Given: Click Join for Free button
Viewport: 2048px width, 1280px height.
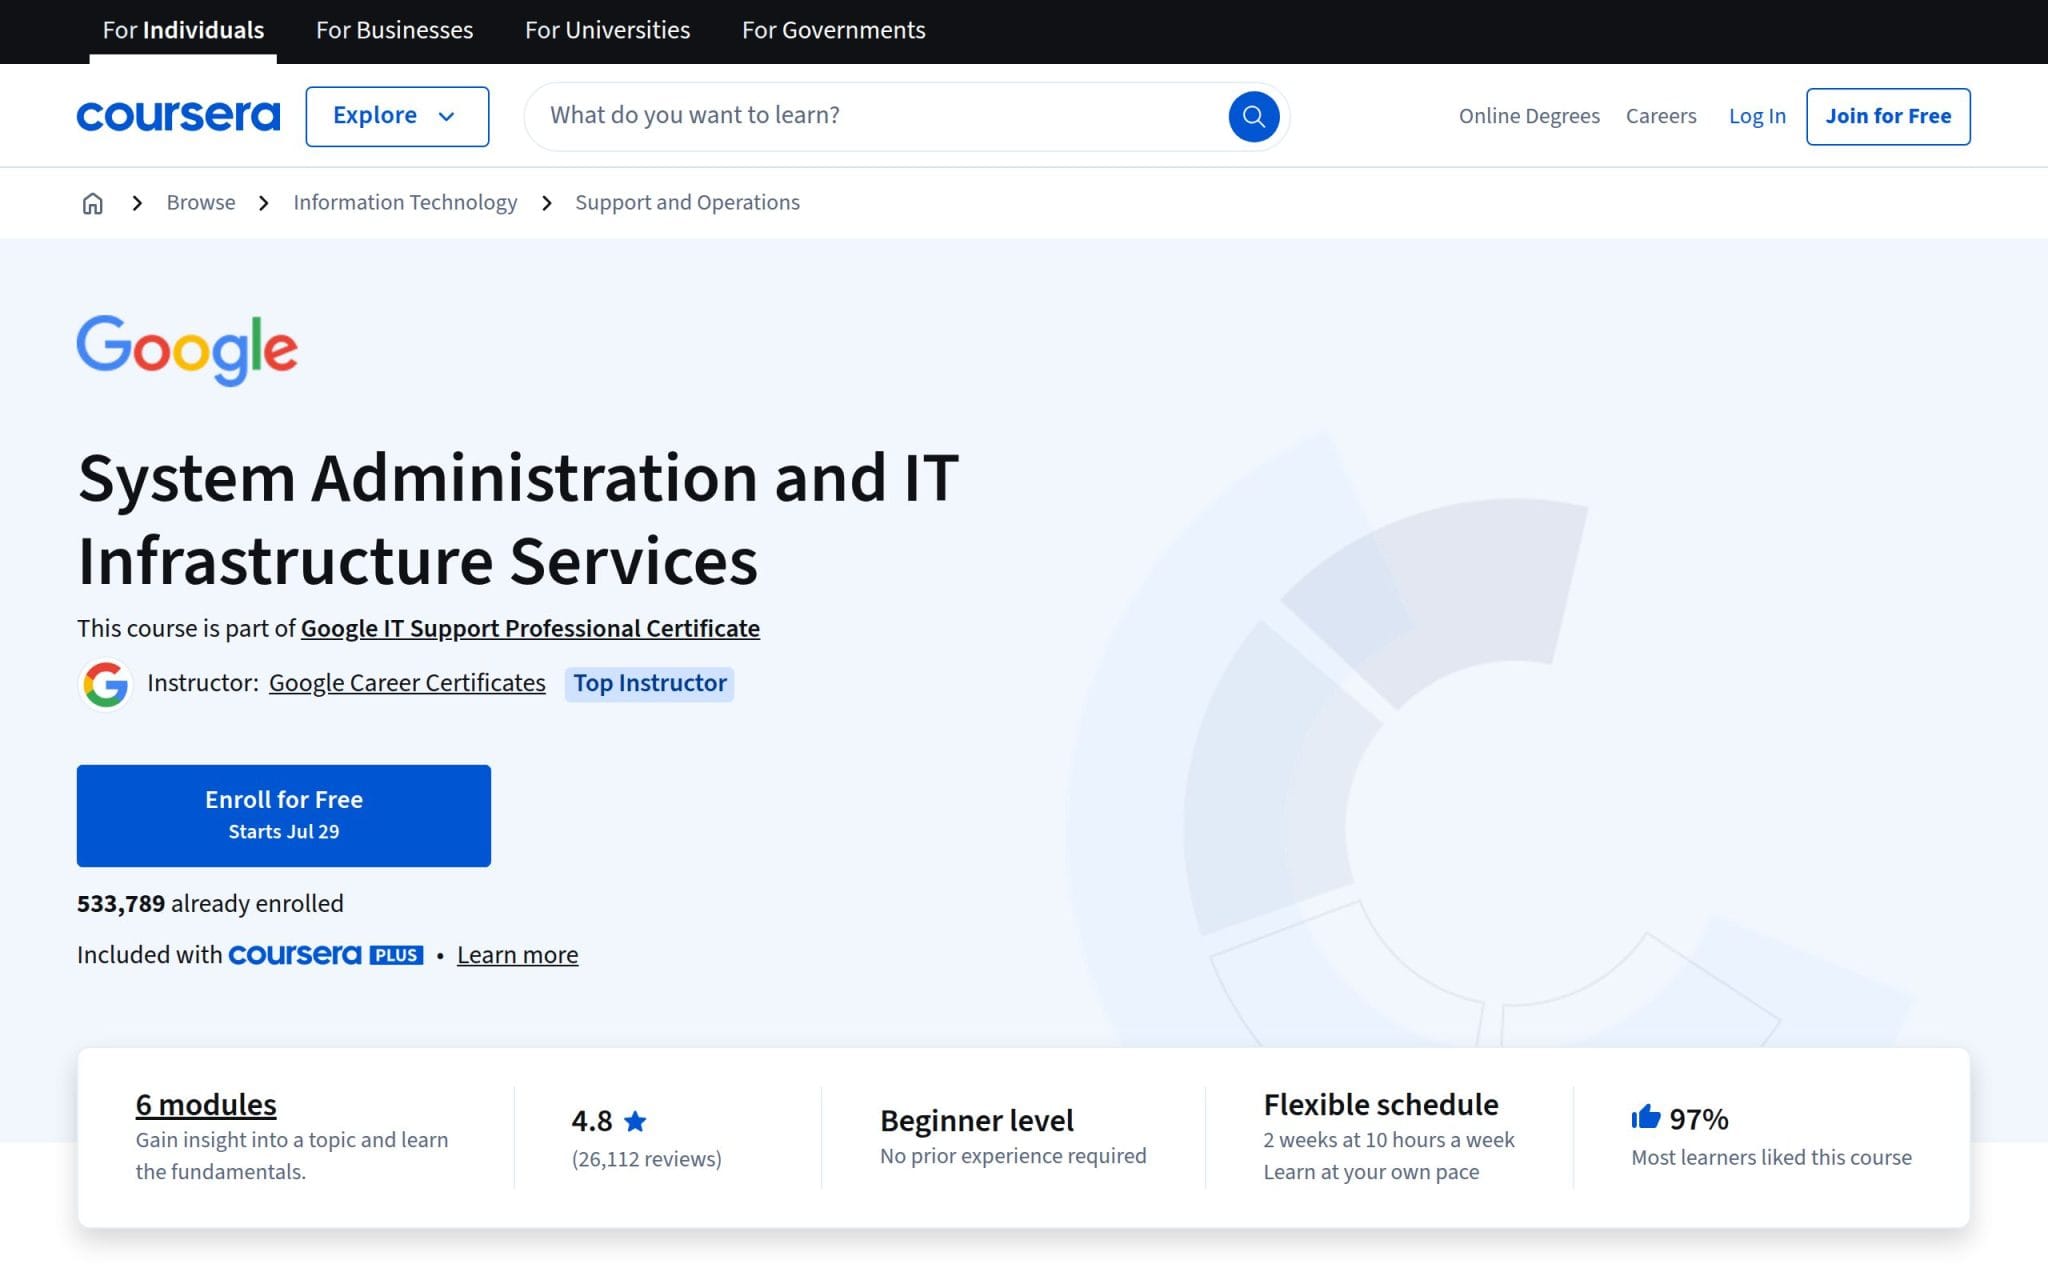Looking at the screenshot, I should point(1888,116).
